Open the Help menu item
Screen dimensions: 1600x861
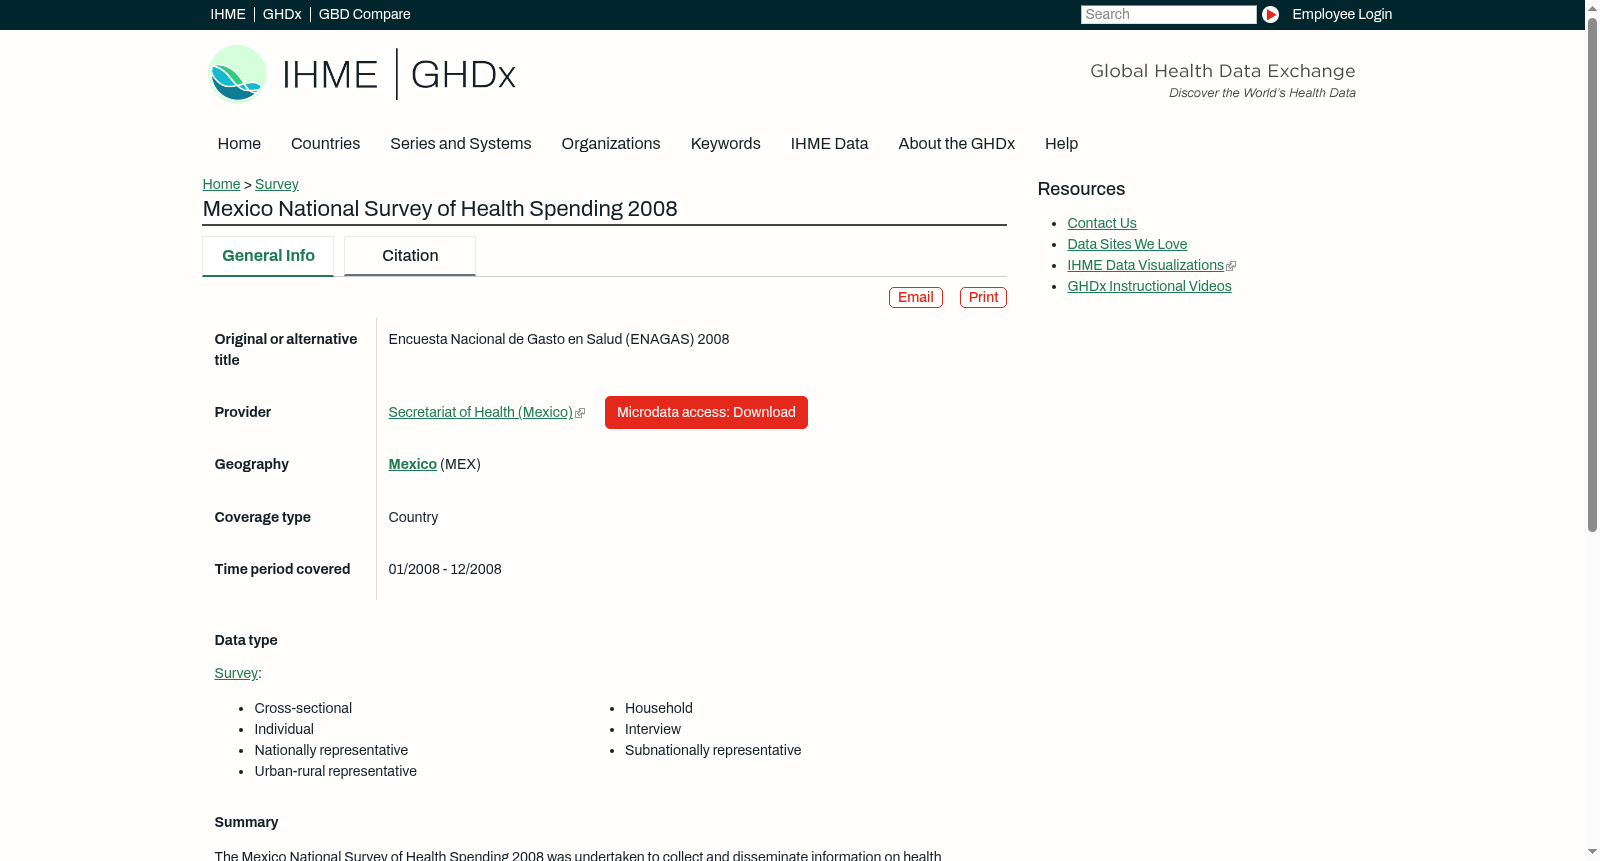[x=1061, y=144]
